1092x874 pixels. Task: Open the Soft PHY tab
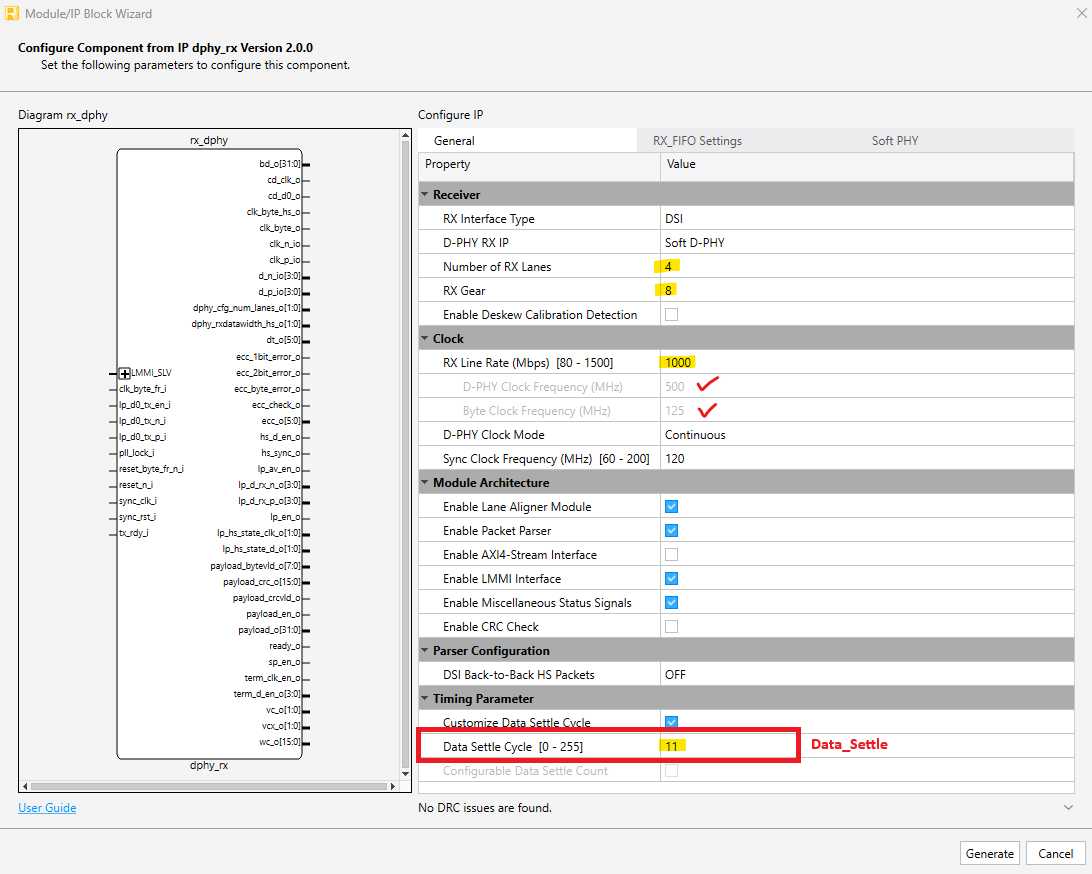pyautogui.click(x=894, y=141)
